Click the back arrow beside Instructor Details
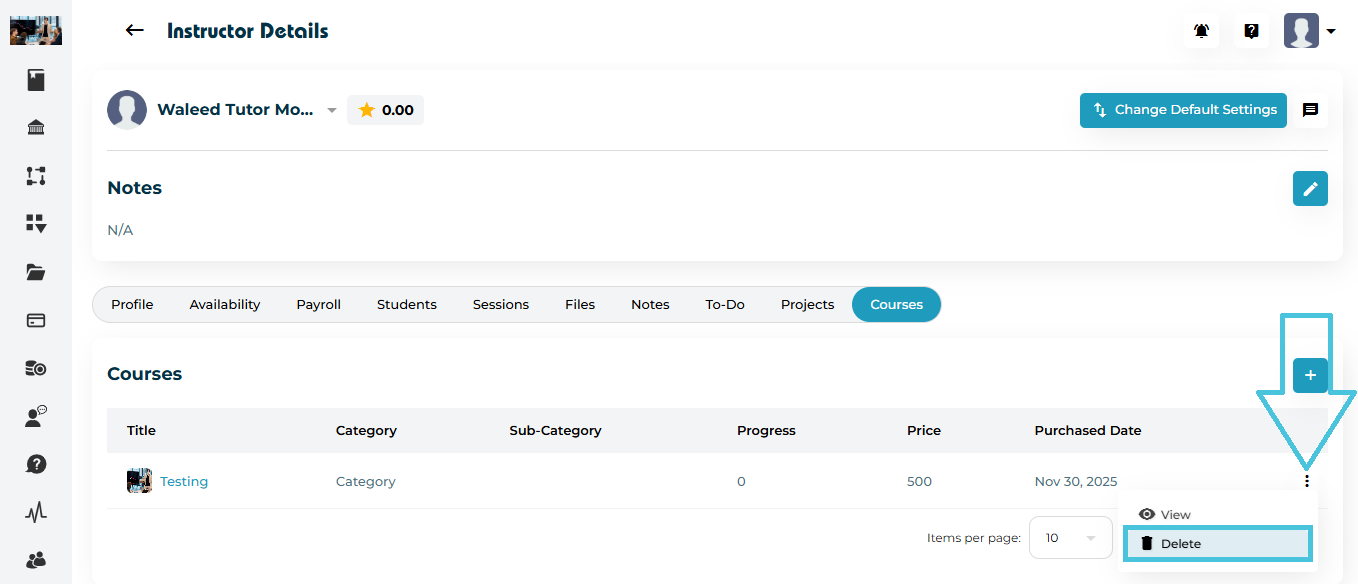The image size is (1358, 584). click(x=134, y=31)
